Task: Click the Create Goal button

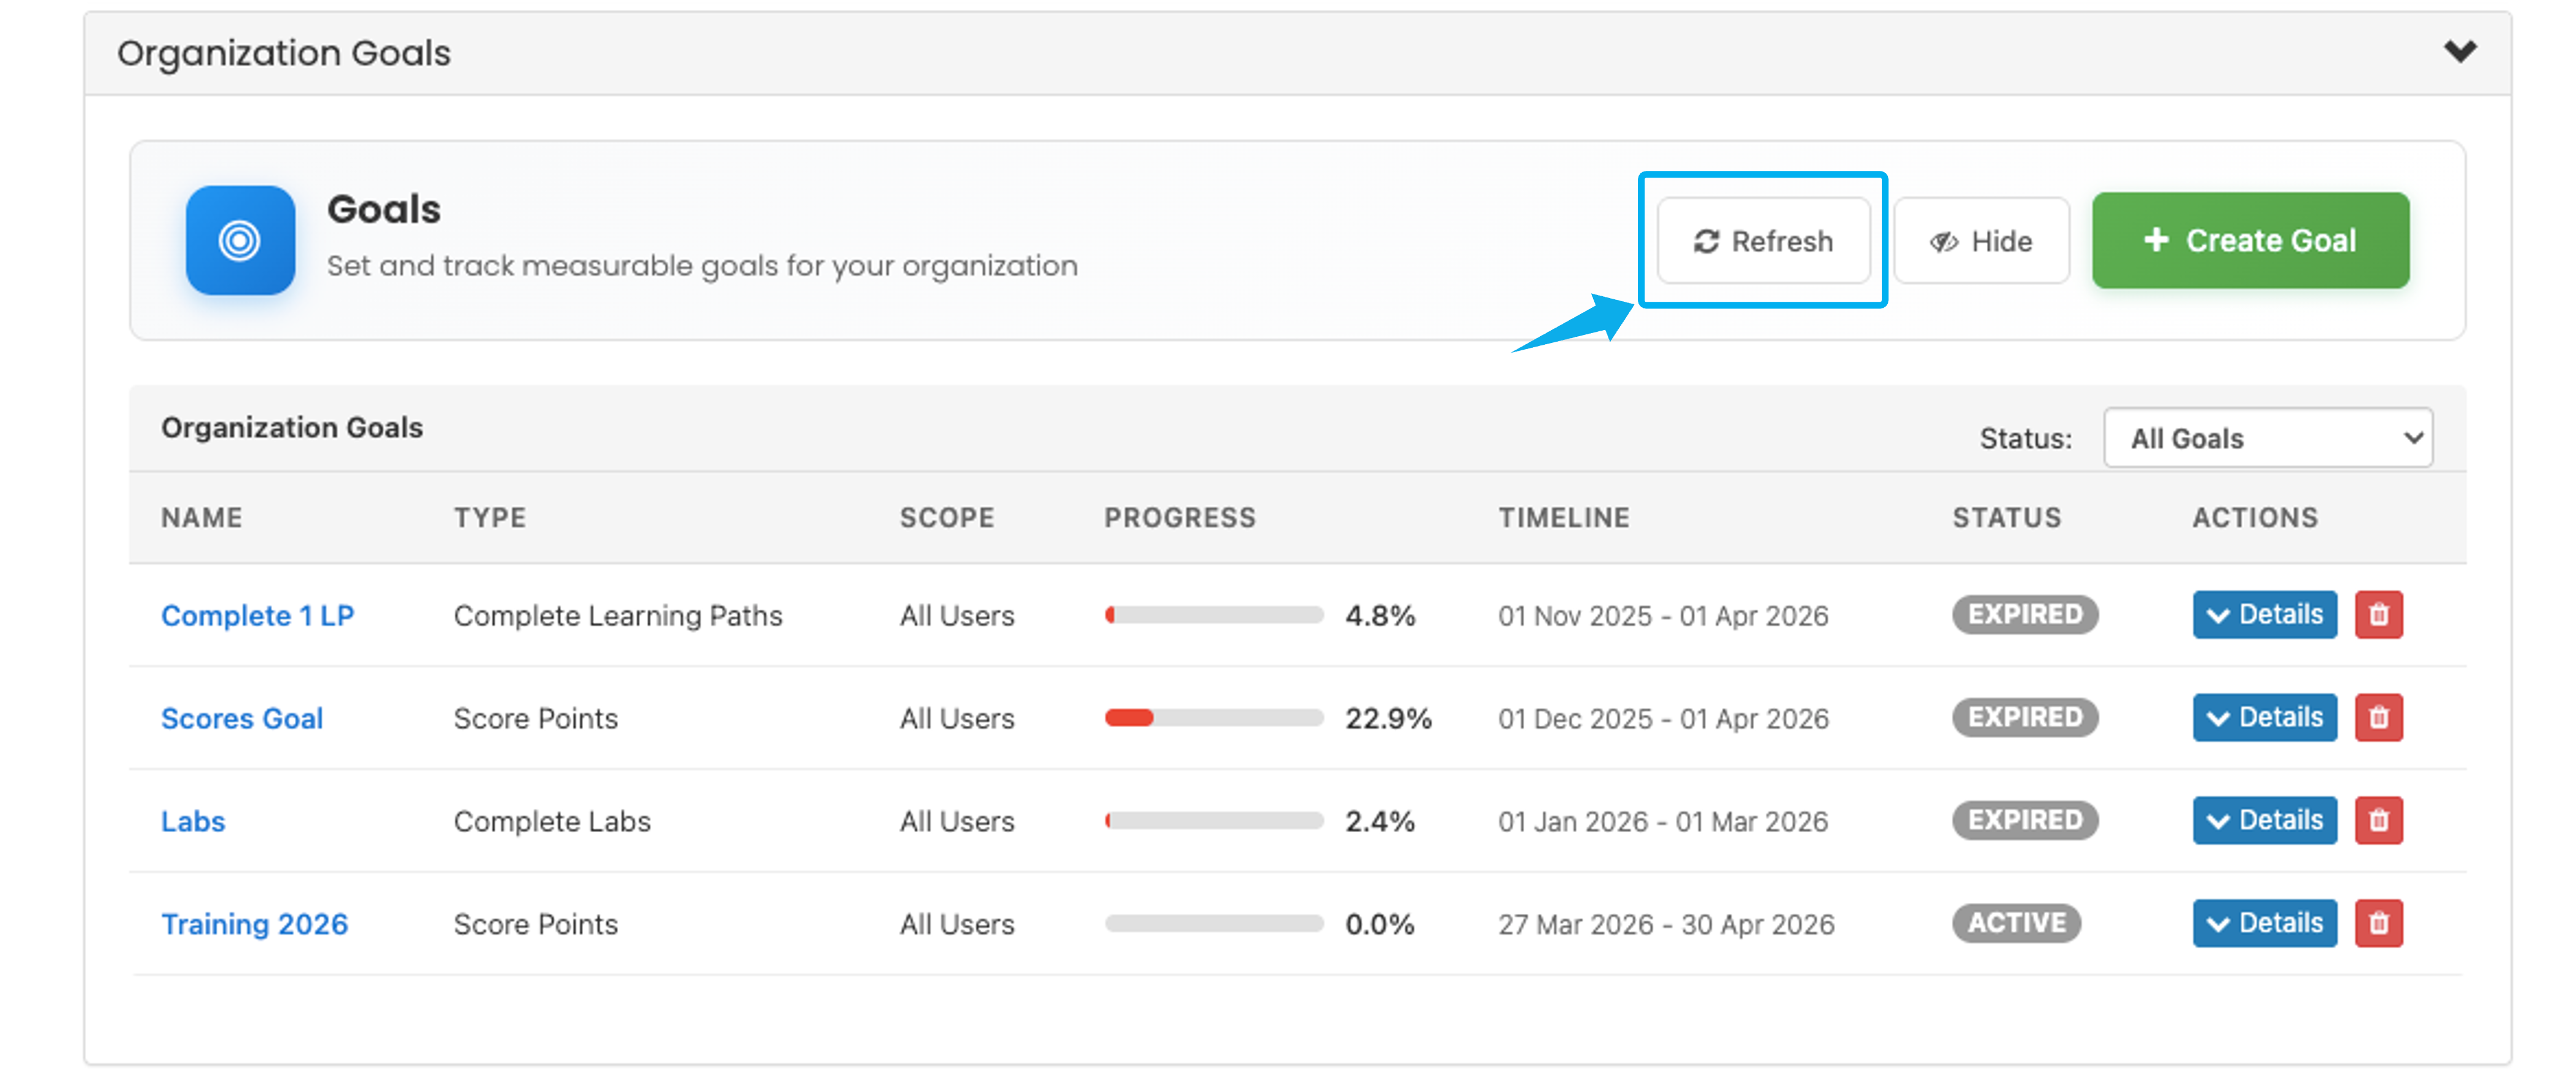Action: pyautogui.click(x=2250, y=241)
